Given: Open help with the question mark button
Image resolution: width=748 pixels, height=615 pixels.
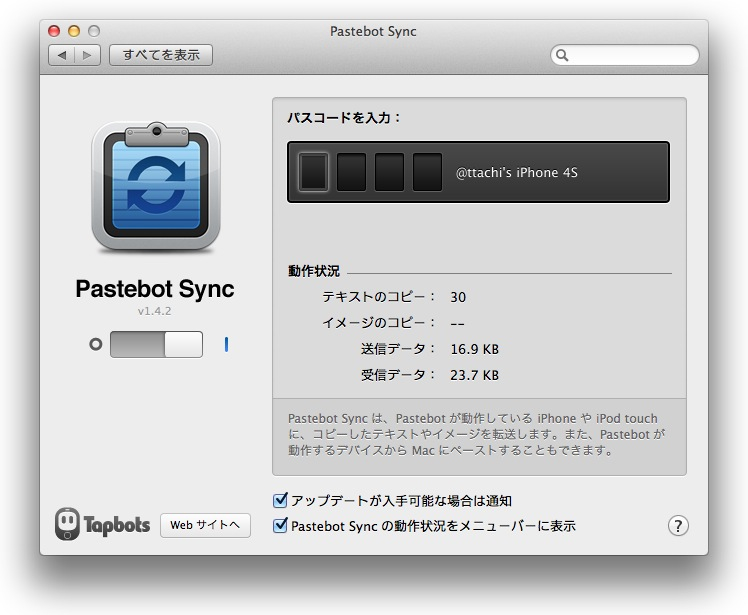Looking at the screenshot, I should 678,526.
